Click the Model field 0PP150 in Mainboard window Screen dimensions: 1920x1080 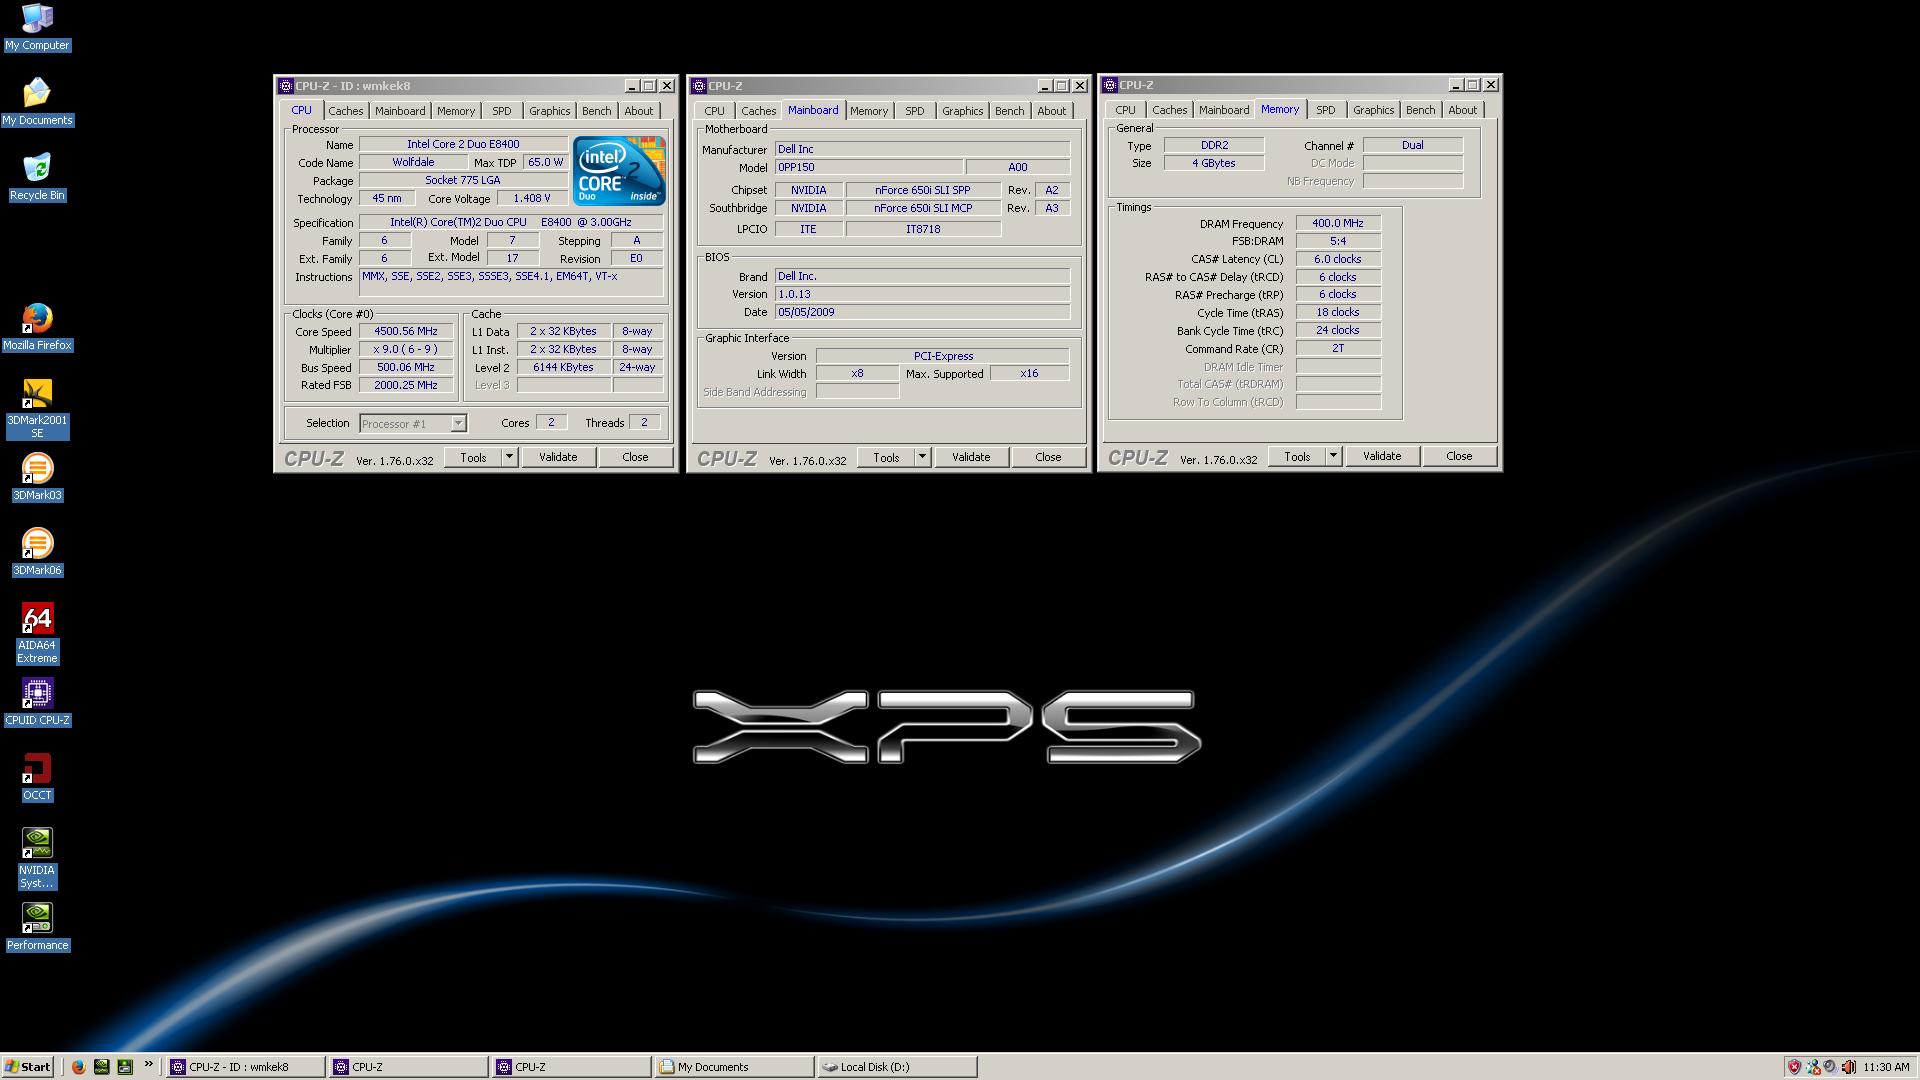tap(869, 167)
